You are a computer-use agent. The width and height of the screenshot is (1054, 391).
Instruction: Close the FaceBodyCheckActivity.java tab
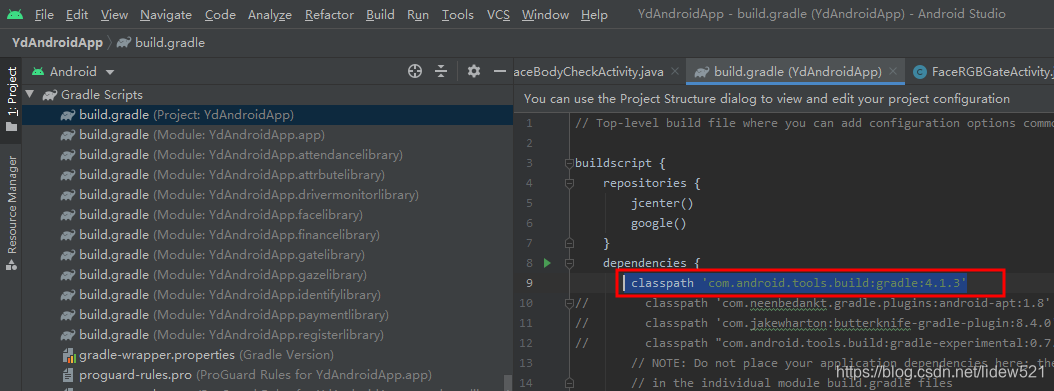tap(675, 71)
